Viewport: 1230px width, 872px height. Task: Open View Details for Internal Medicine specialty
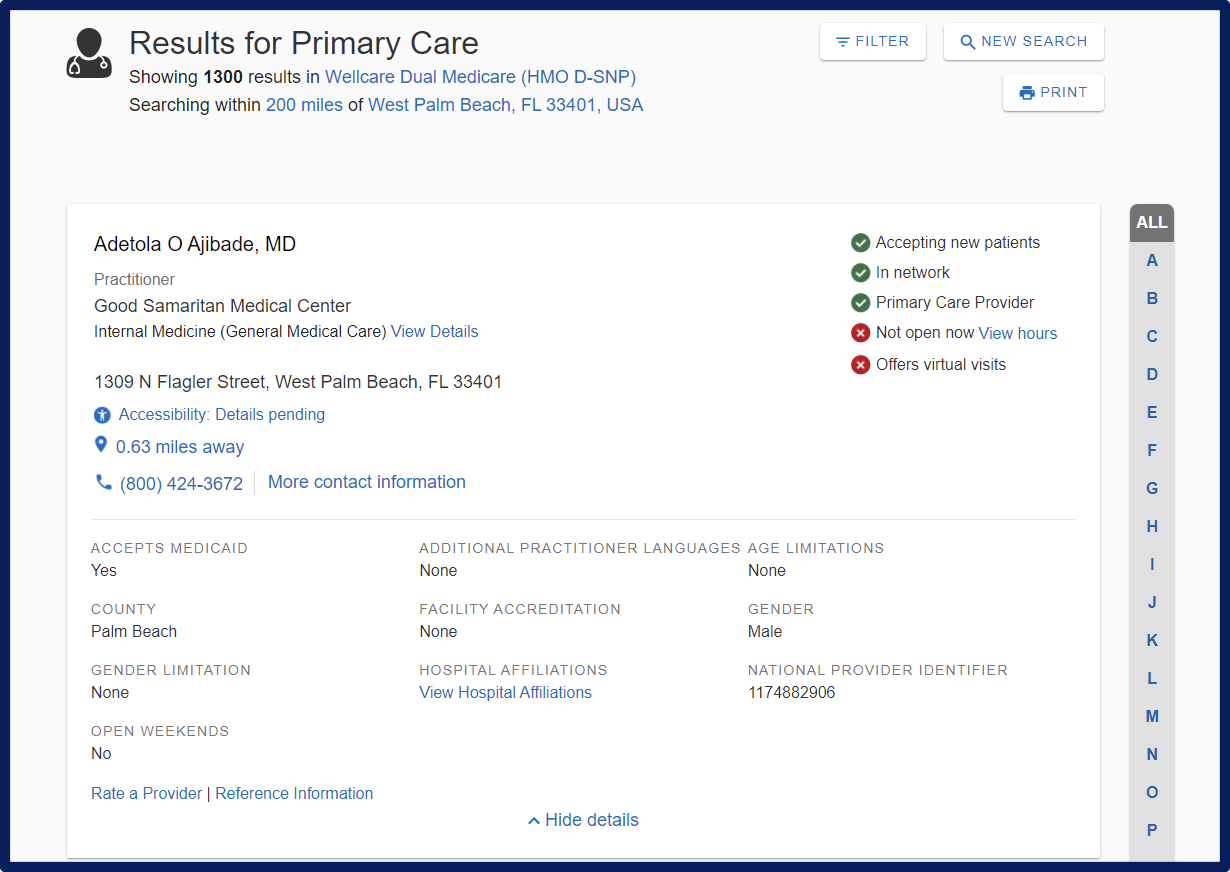pos(434,332)
